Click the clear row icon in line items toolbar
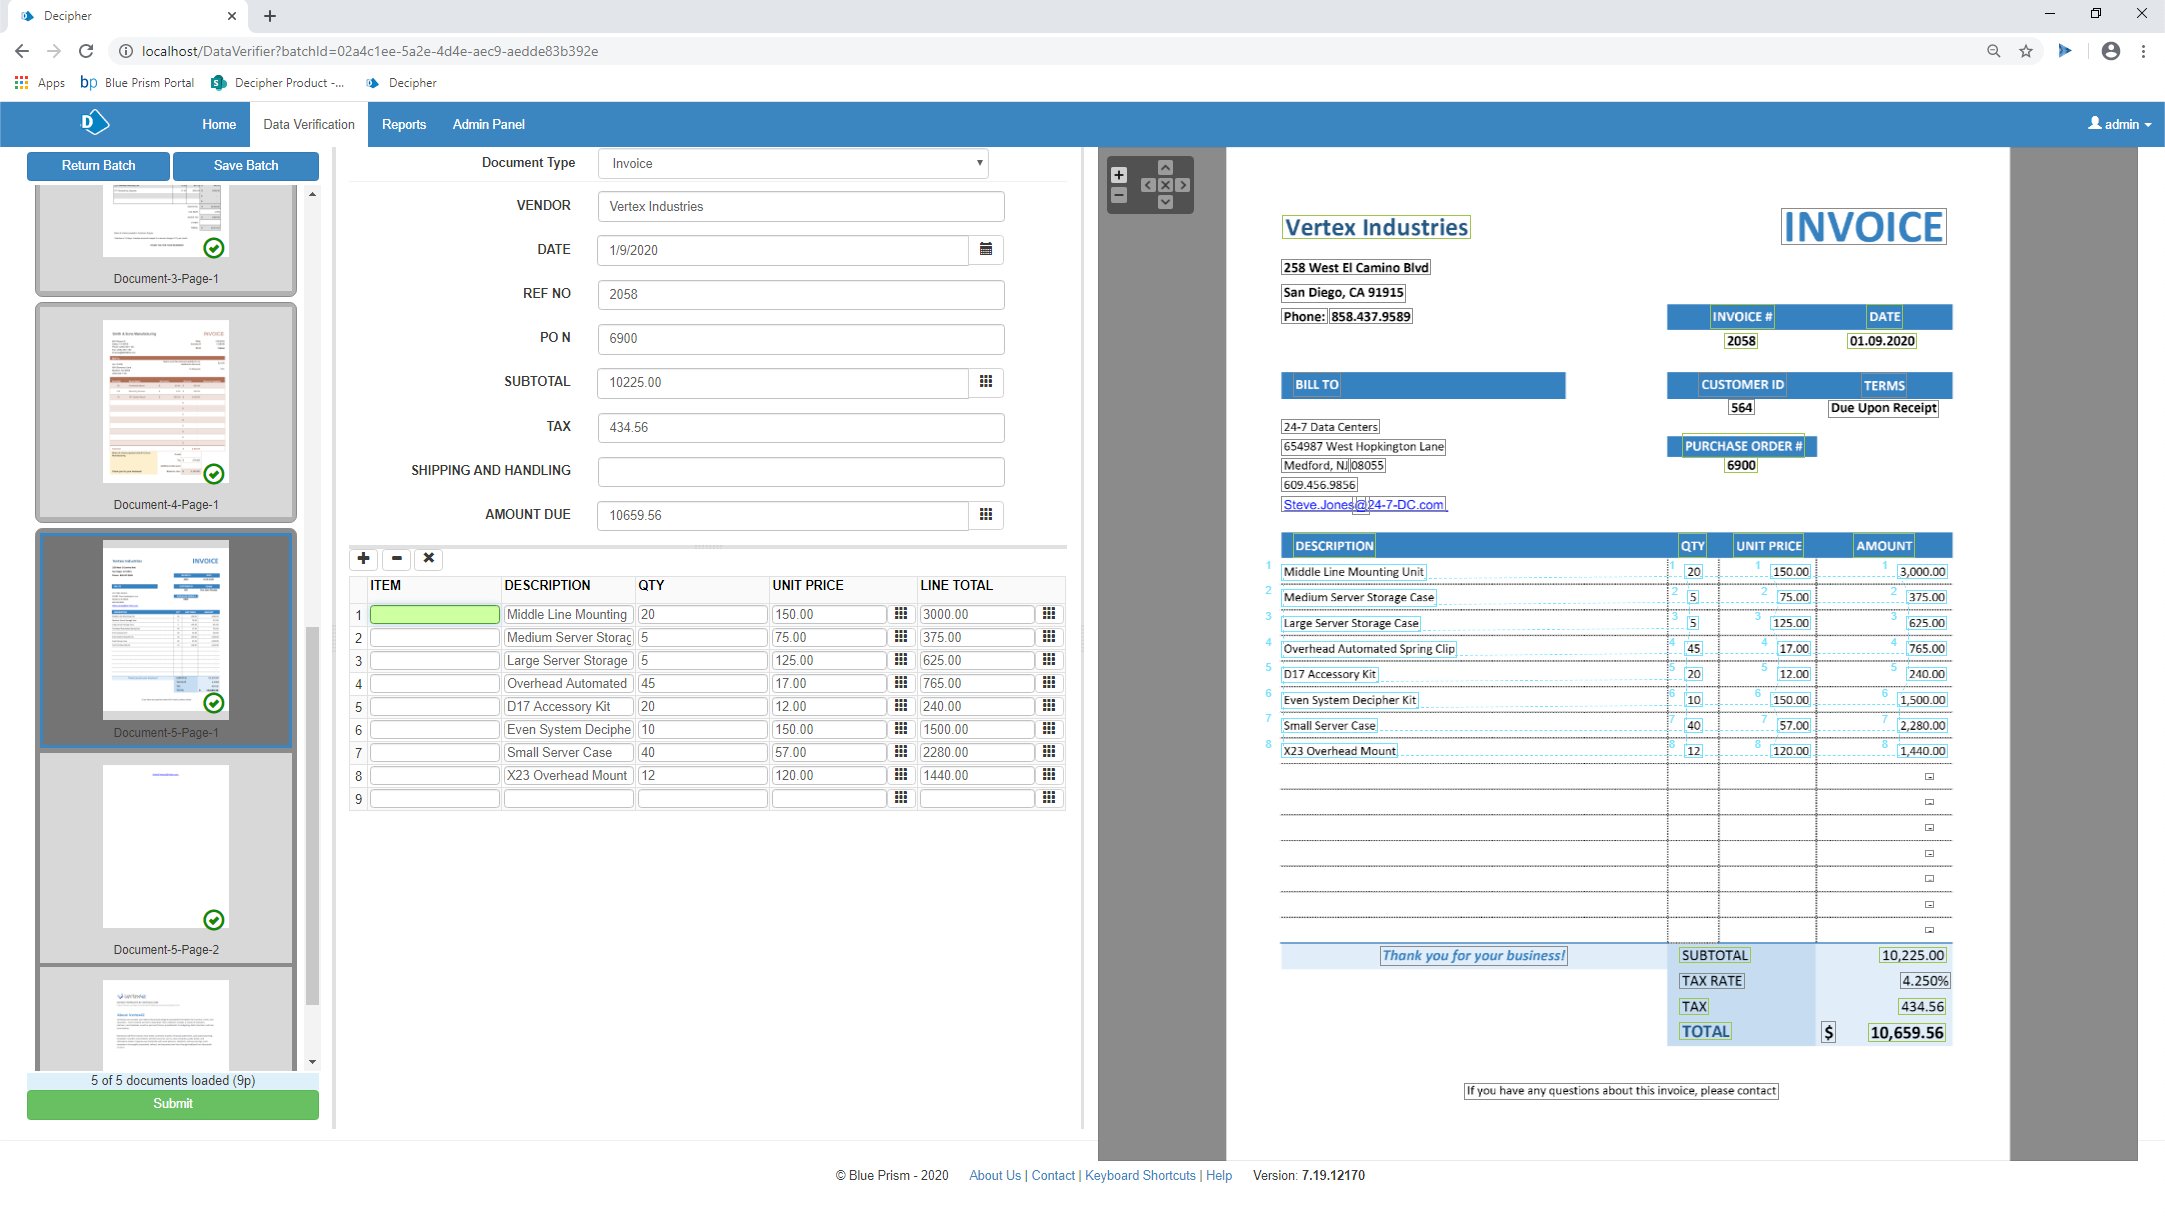The image size is (2165, 1224). pyautogui.click(x=430, y=556)
